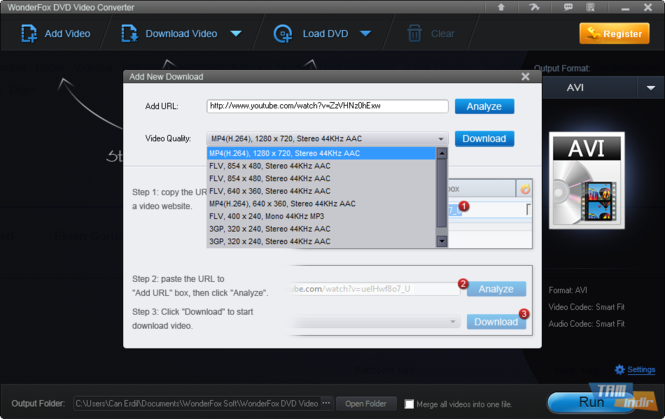665x419 pixels.
Task: Click the Download Video label
Action: pos(181,34)
